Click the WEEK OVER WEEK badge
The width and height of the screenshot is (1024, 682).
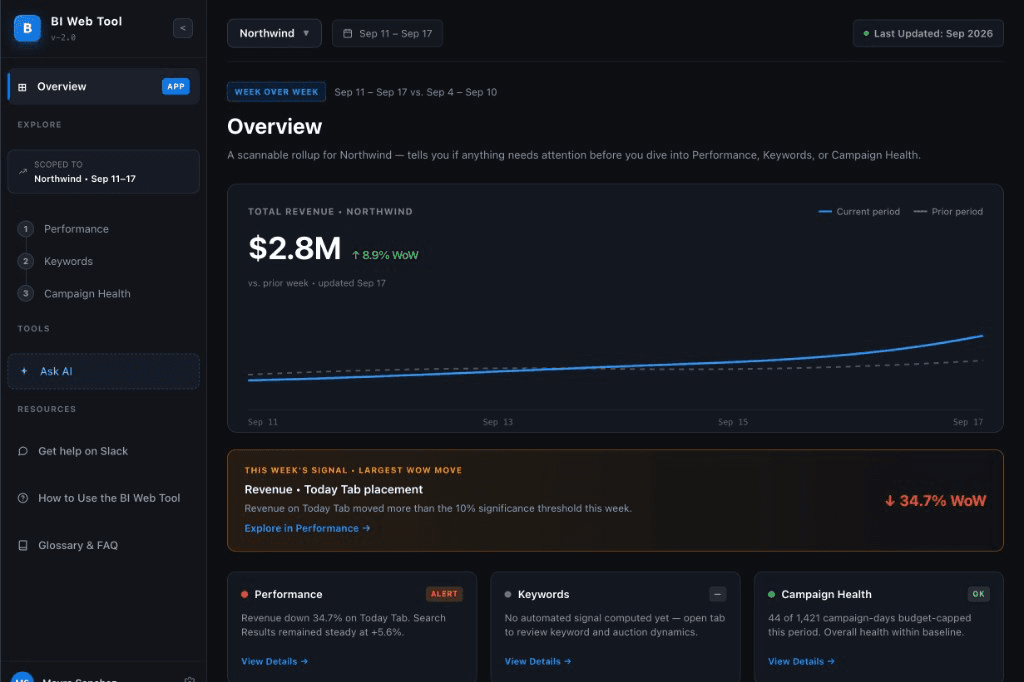pos(276,92)
